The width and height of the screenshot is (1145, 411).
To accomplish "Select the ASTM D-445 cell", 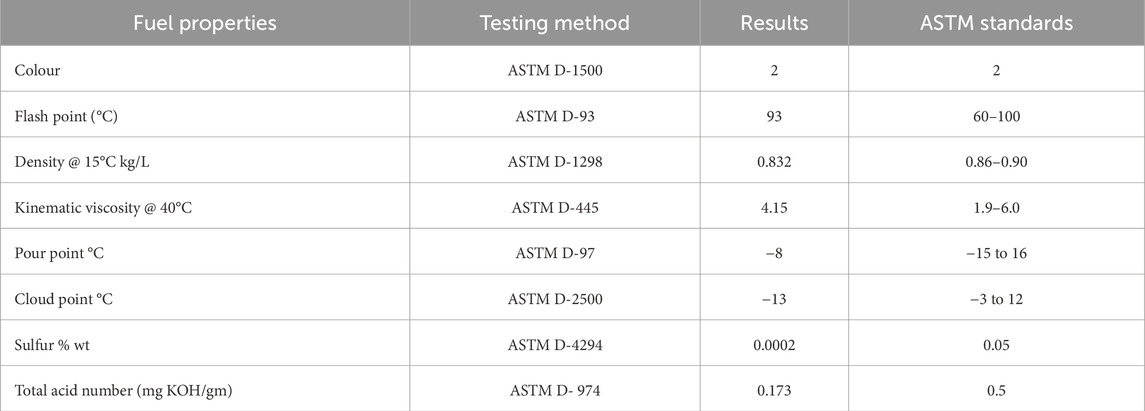I will pos(554,207).
